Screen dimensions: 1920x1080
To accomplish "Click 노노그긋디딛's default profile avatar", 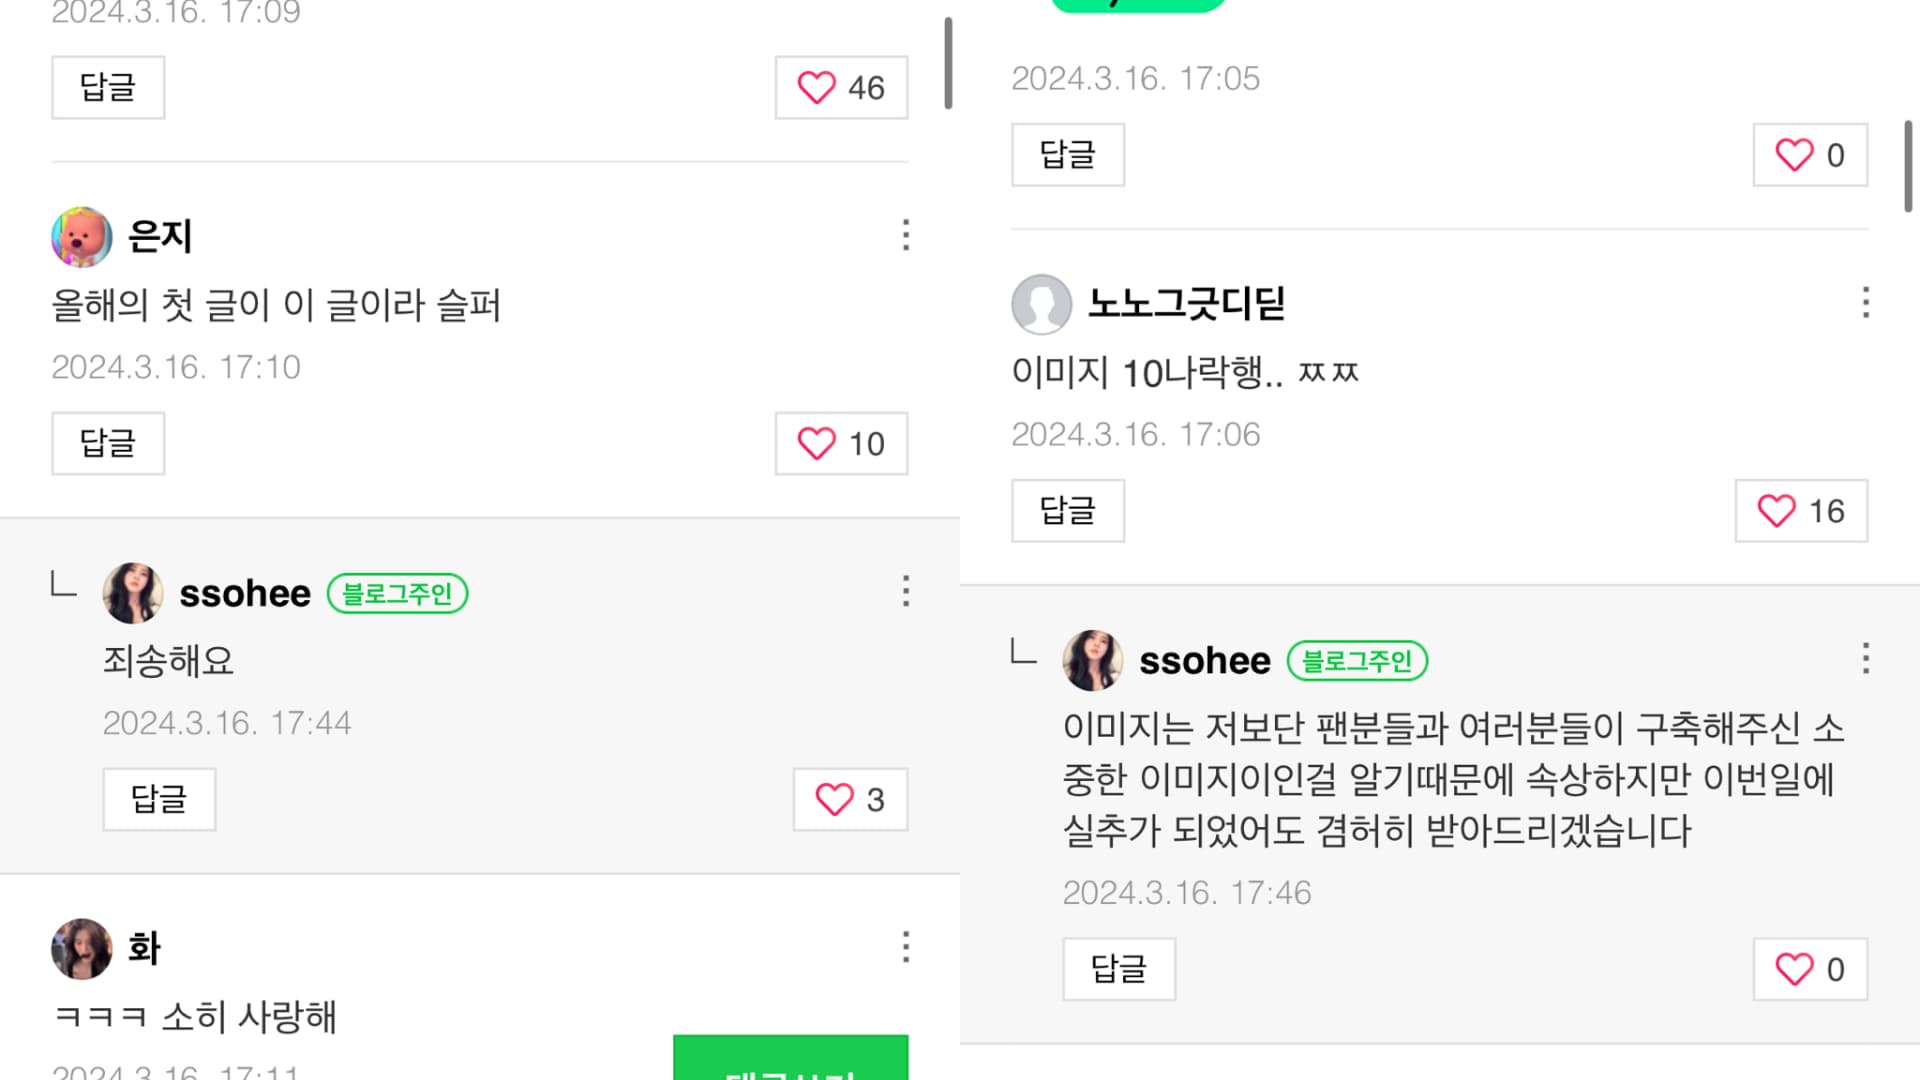I will (1041, 304).
